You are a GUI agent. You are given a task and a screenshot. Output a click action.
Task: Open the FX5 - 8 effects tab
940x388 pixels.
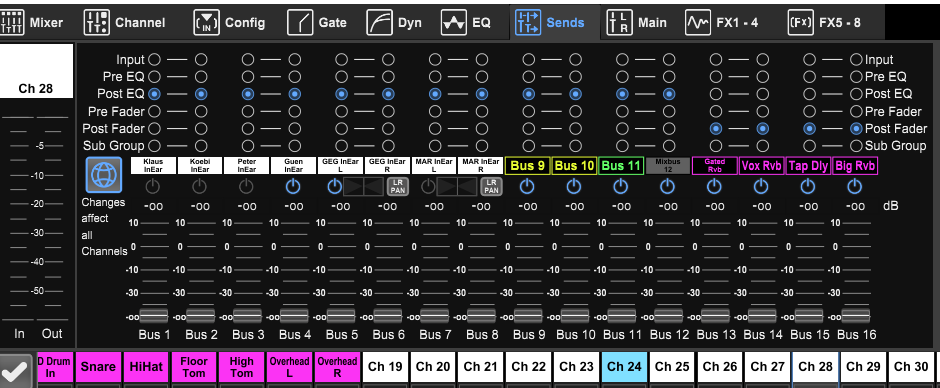pos(824,23)
